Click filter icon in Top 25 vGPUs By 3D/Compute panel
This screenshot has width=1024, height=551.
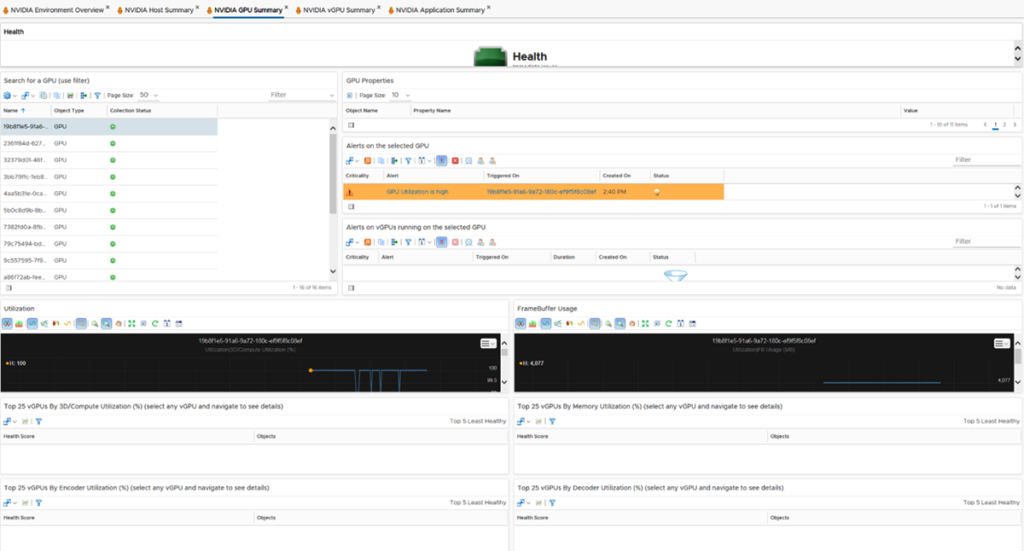tap(39, 422)
